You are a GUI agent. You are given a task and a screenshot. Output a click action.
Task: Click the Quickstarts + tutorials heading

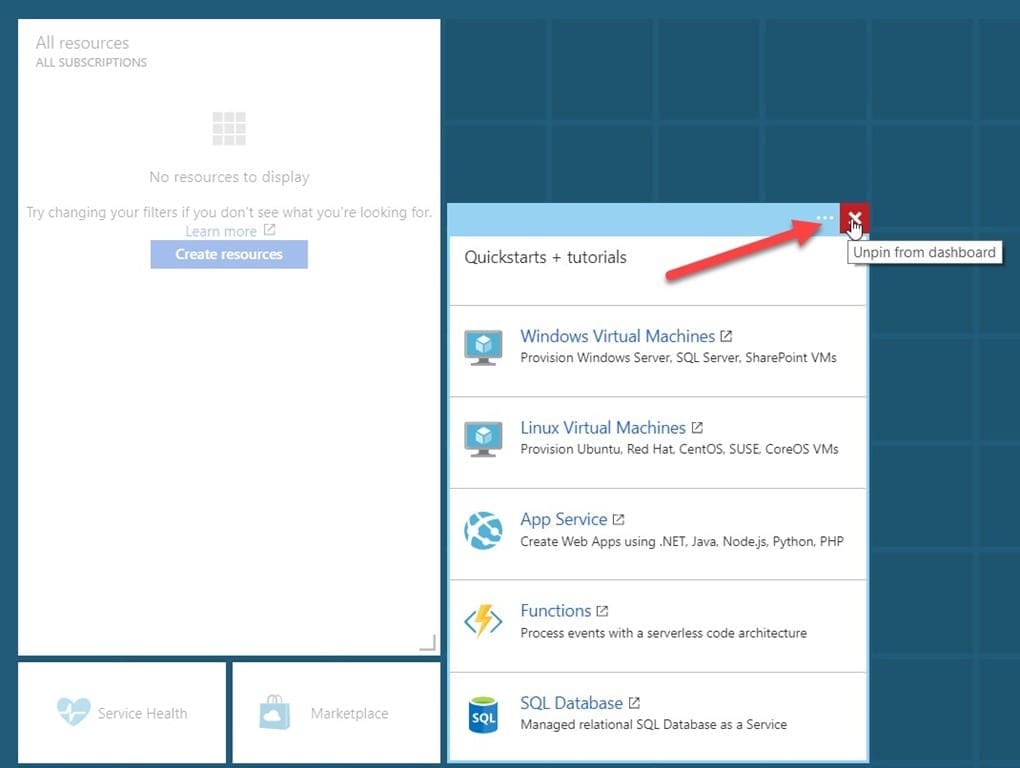(545, 258)
